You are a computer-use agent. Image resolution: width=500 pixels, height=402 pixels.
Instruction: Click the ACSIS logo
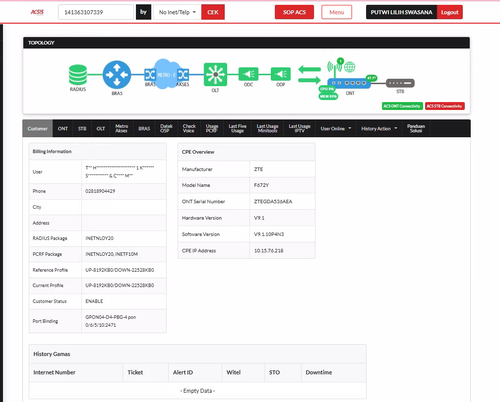click(37, 12)
